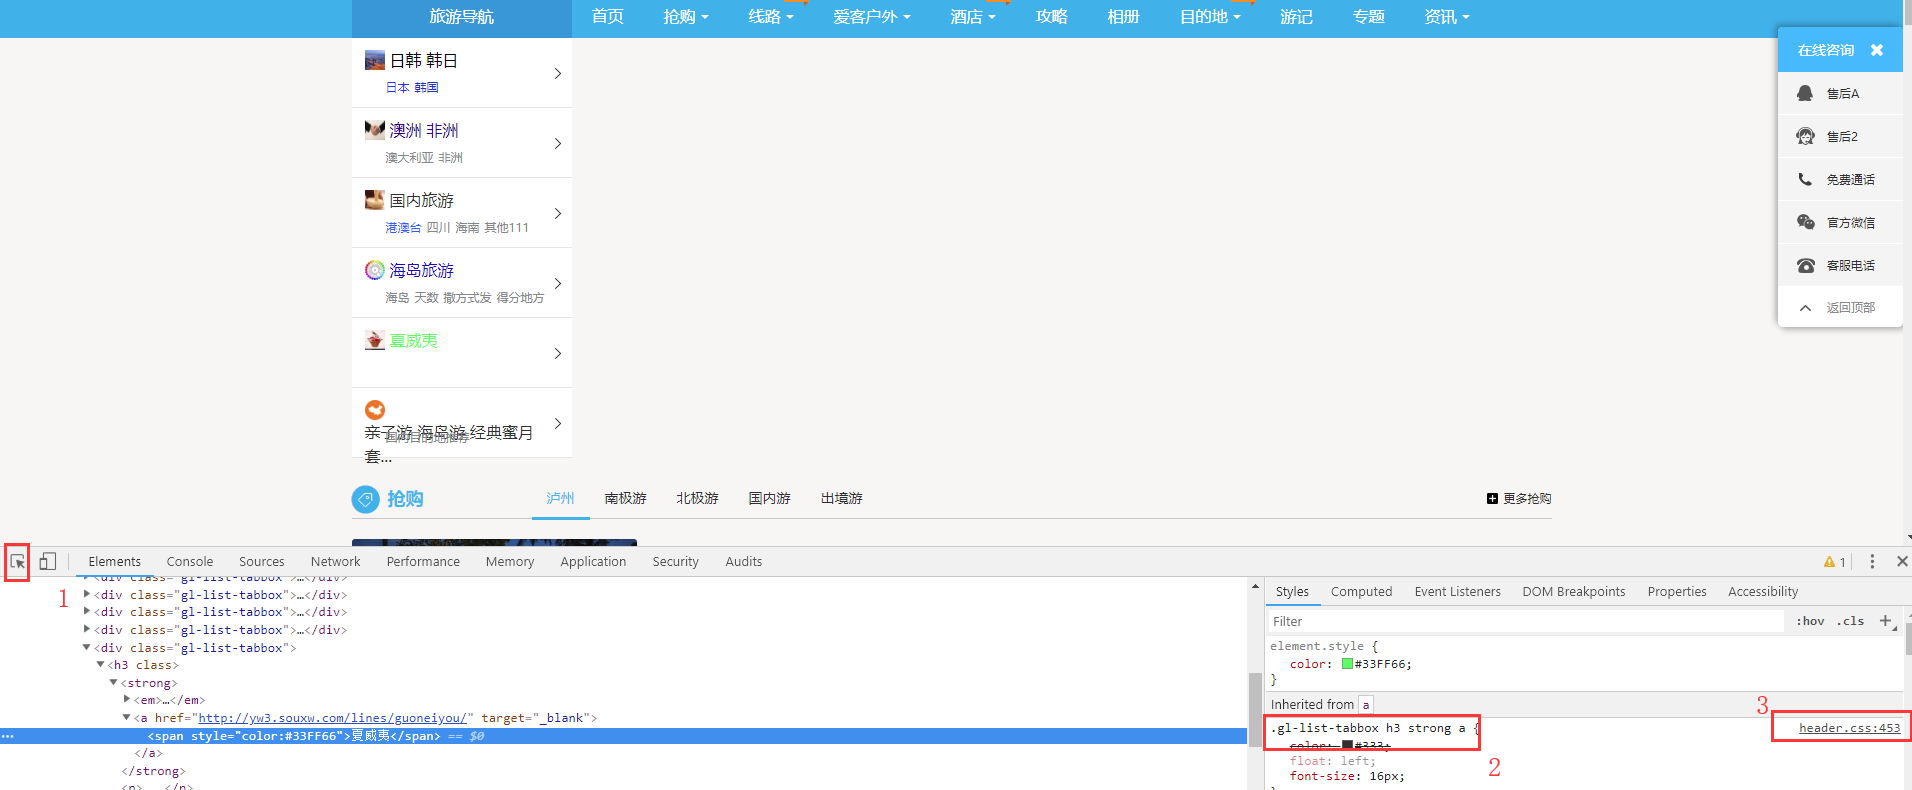Toggle the .cls class editor
Image resolution: width=1912 pixels, height=790 pixels.
click(1850, 621)
